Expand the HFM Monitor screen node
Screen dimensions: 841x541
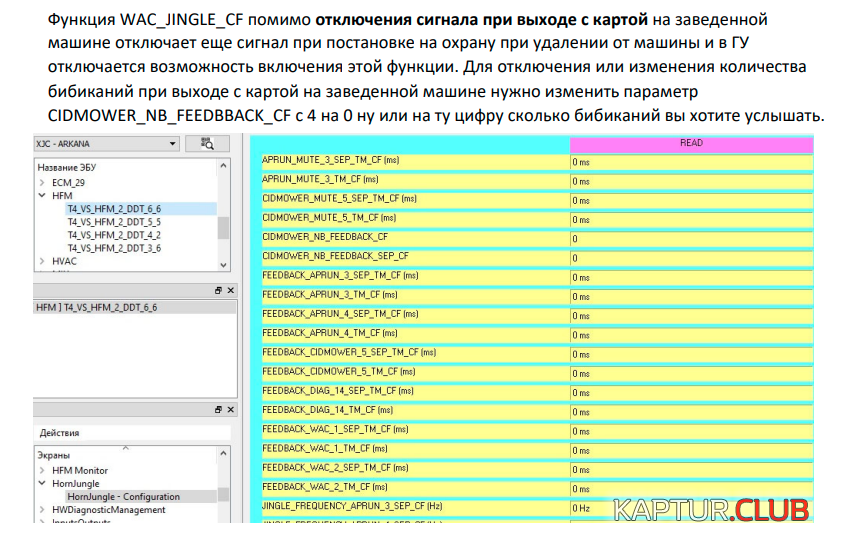point(41,470)
